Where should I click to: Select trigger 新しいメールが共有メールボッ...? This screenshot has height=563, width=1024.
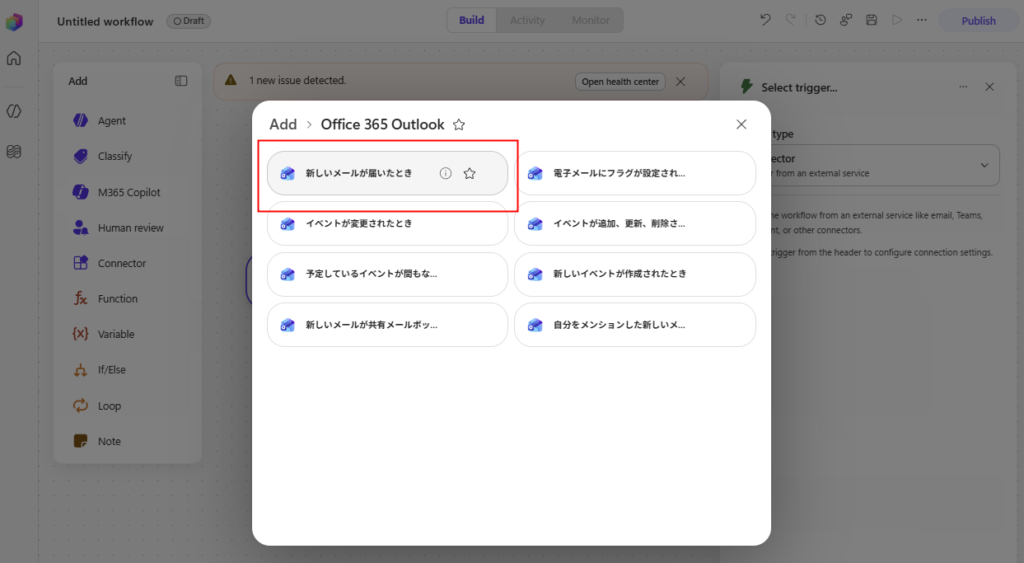[387, 325]
